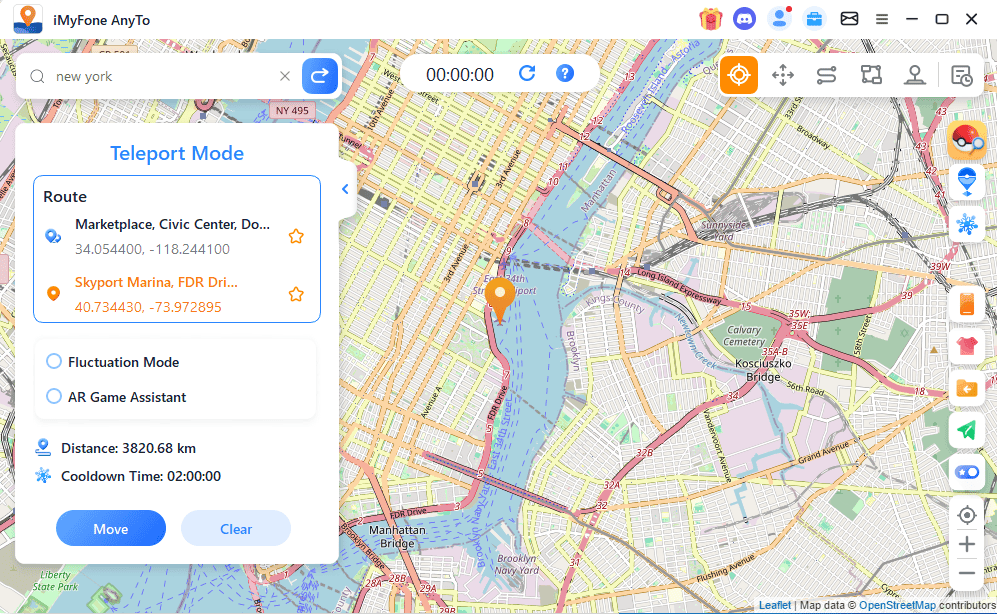Click the blue map pin sidebar icon
This screenshot has width=997, height=614.
(966, 182)
